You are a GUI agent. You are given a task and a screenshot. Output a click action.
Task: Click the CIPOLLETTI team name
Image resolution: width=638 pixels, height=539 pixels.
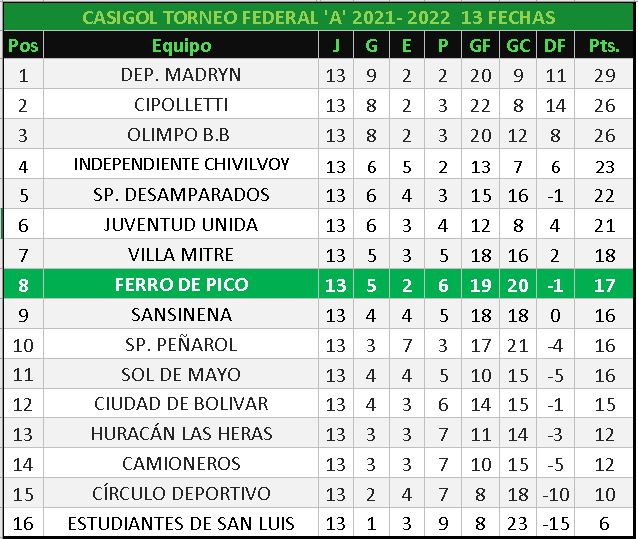pyautogui.click(x=181, y=105)
